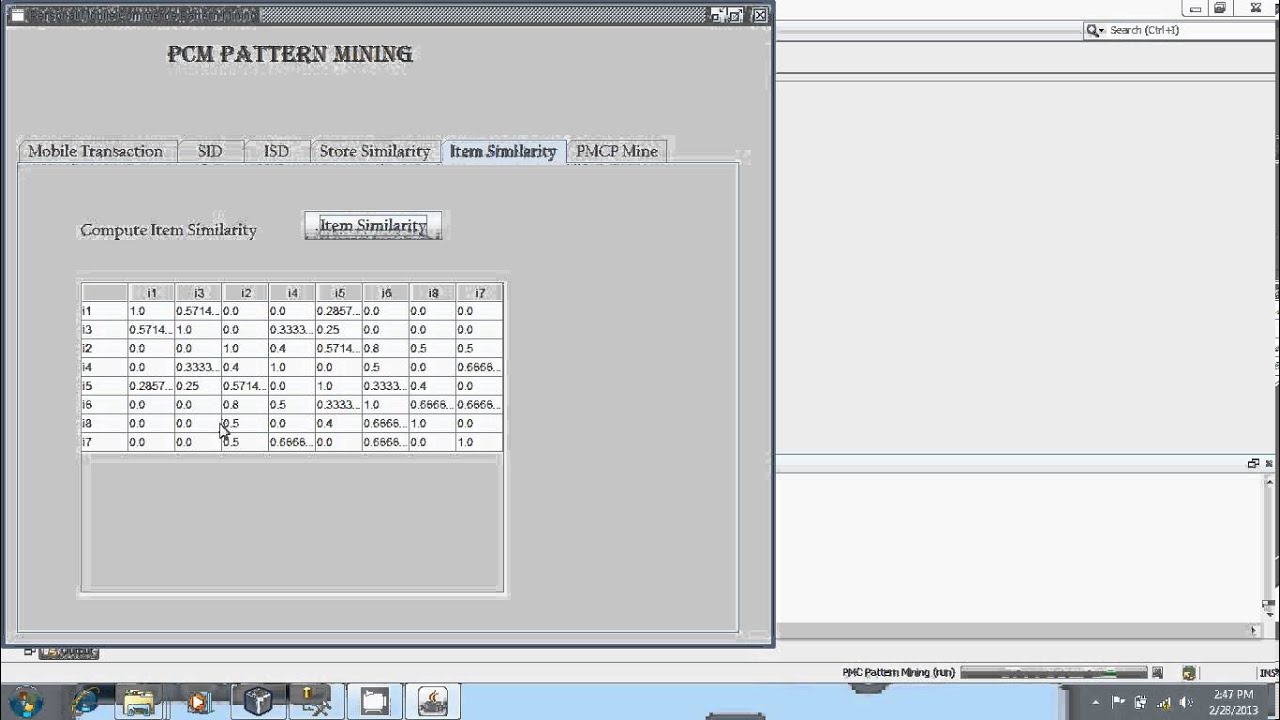Open the volume speaker tray icon
This screenshot has height=720, width=1280.
[1187, 702]
